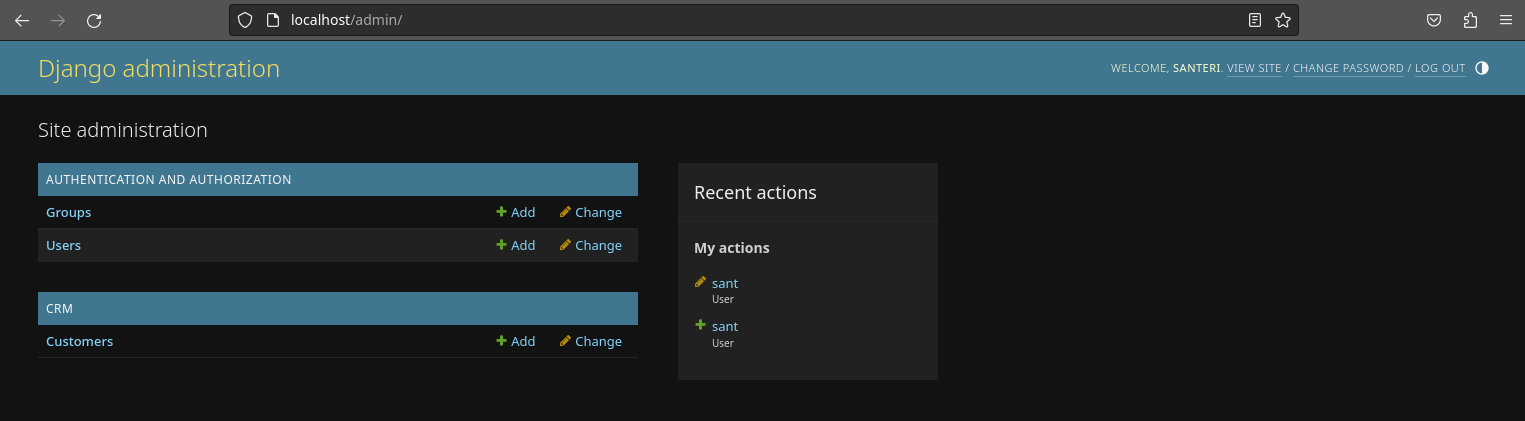
Task: Click the browser back arrow
Action: (x=22, y=20)
